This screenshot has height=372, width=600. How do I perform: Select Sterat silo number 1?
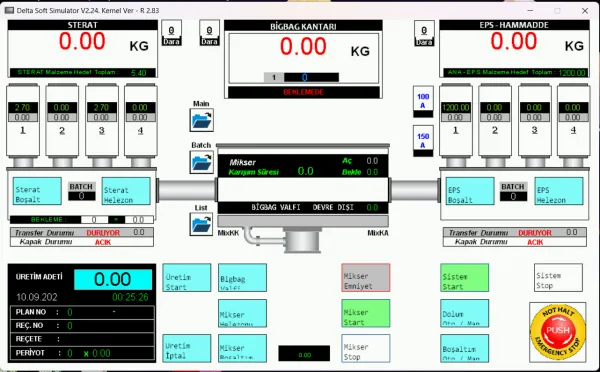coord(23,120)
